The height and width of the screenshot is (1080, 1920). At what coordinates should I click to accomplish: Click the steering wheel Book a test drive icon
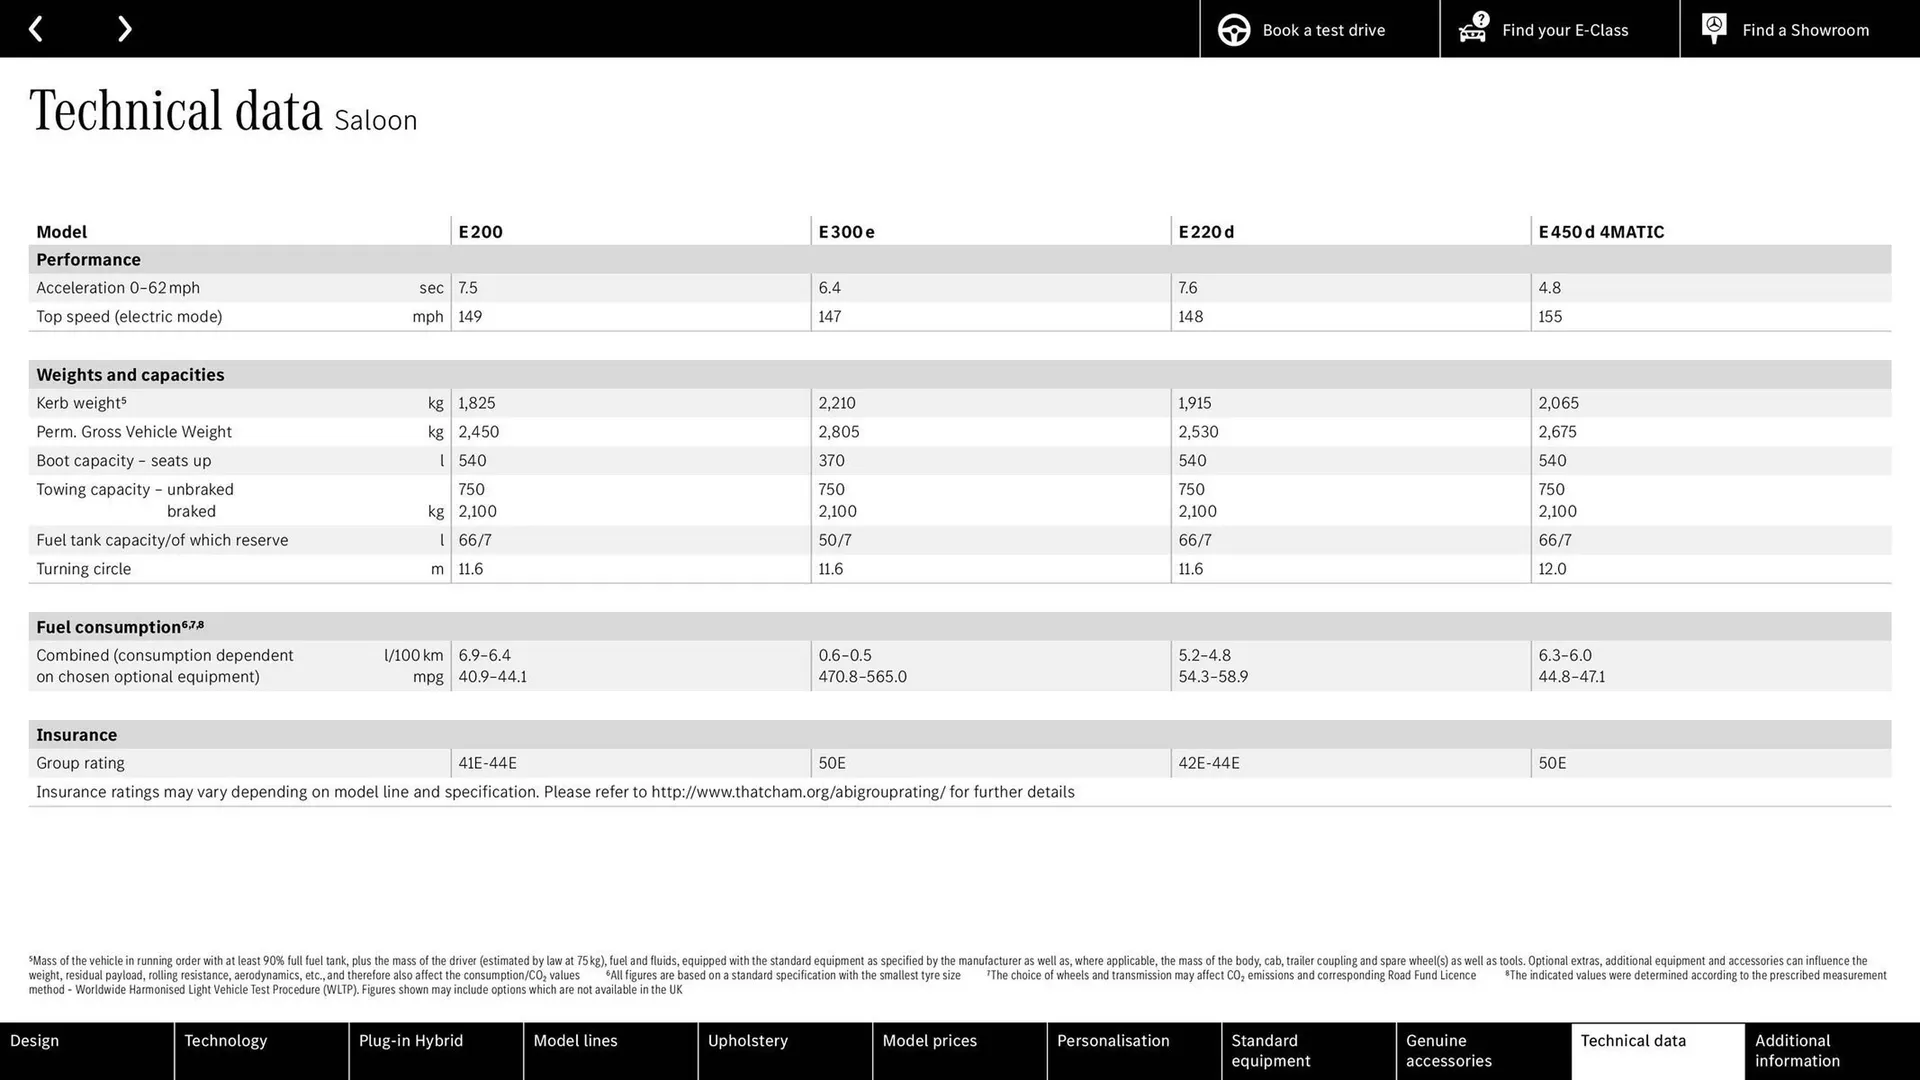1234,29
